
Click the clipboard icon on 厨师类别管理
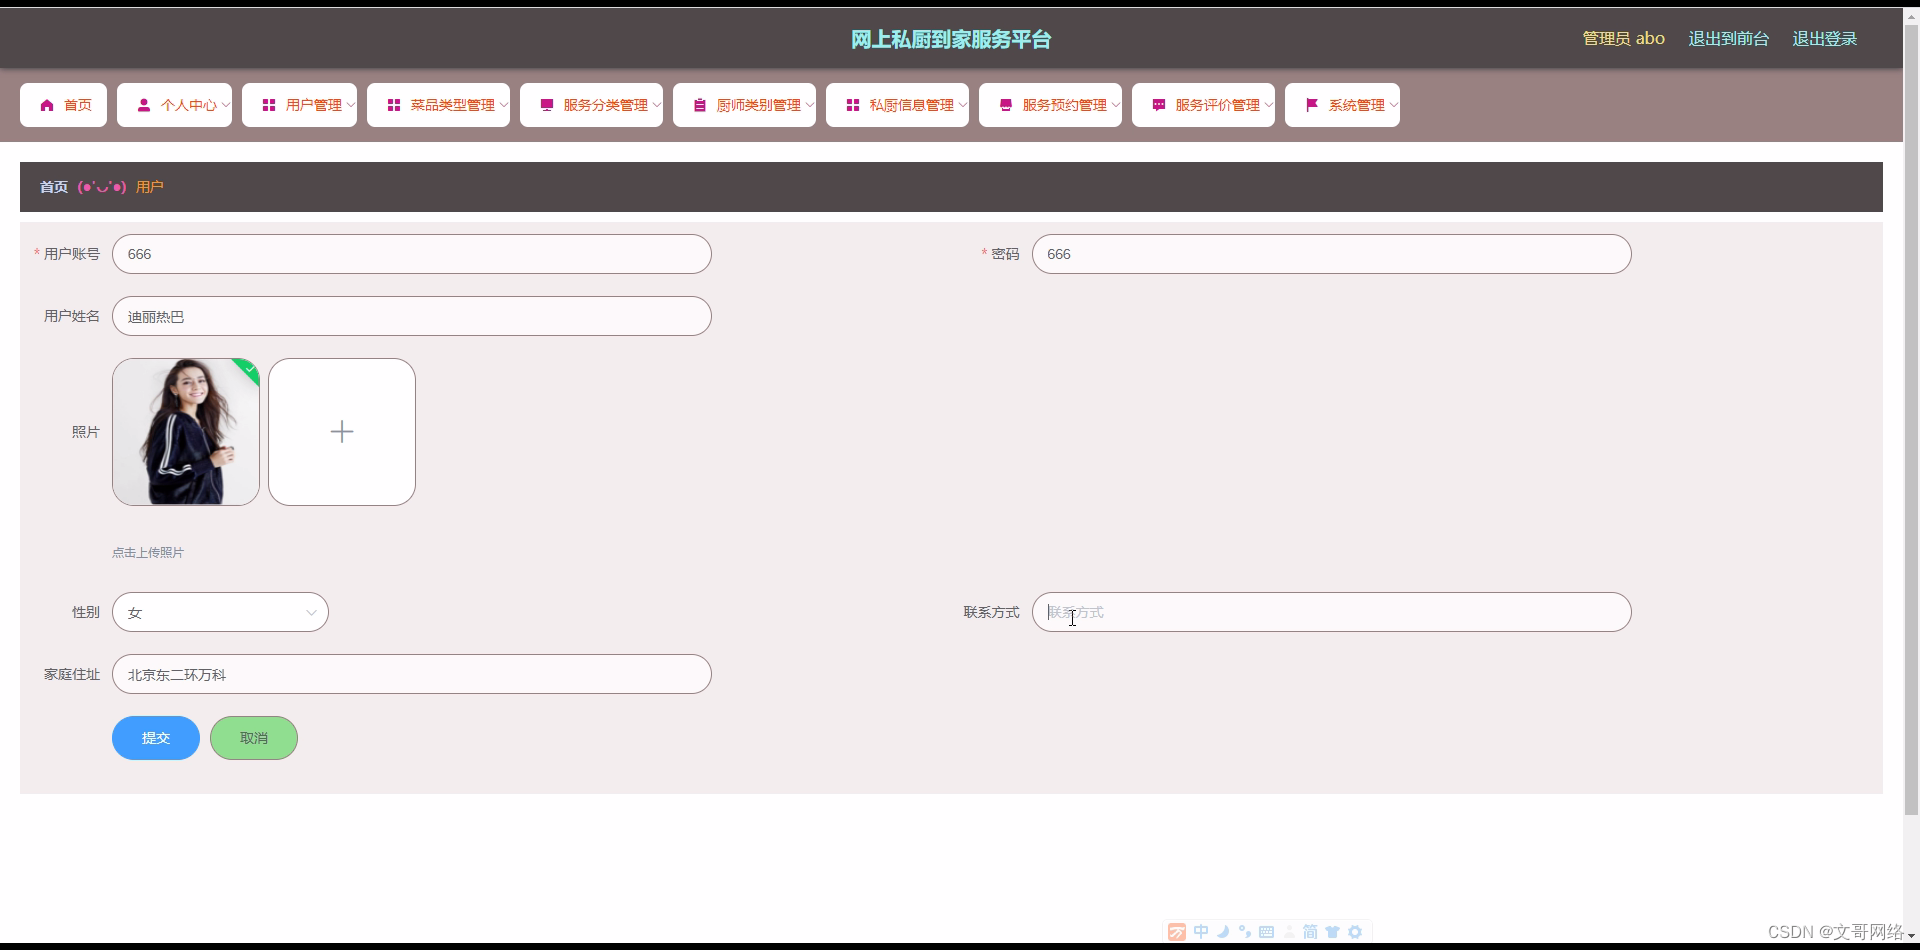click(x=700, y=105)
